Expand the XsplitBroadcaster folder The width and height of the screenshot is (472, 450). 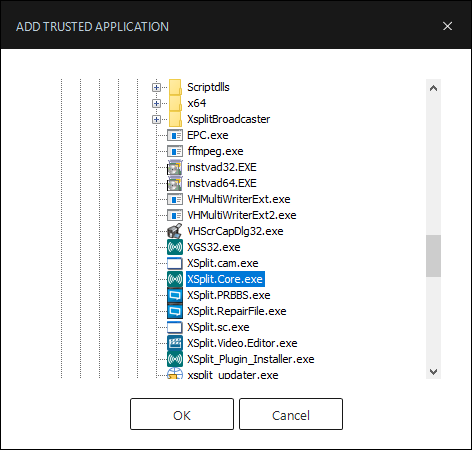click(x=156, y=119)
